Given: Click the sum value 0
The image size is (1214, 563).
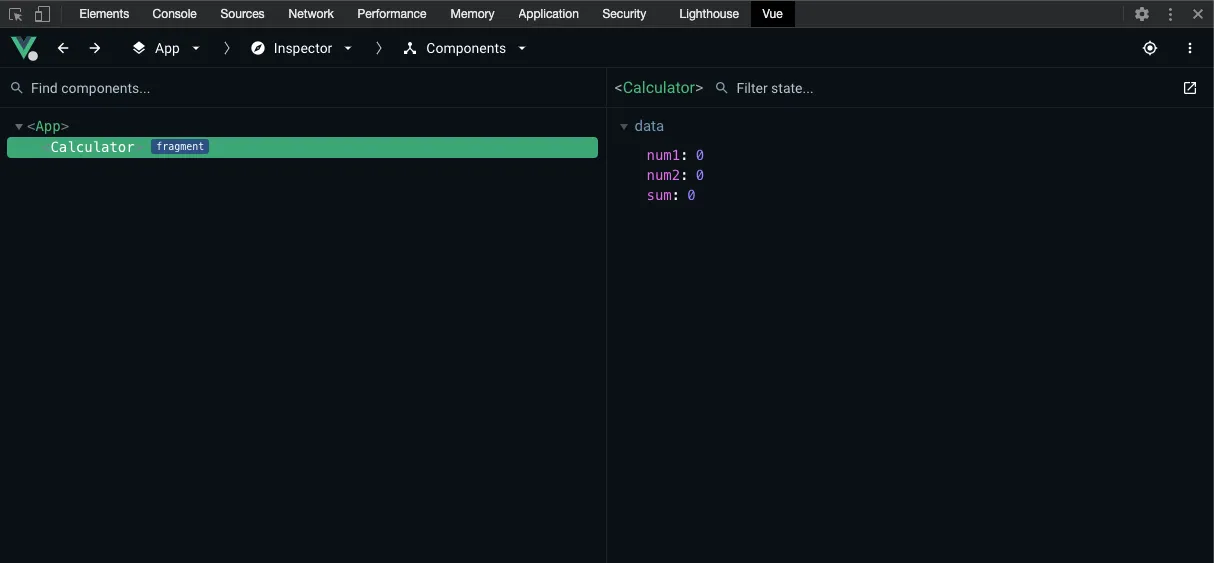Looking at the screenshot, I should coord(691,196).
